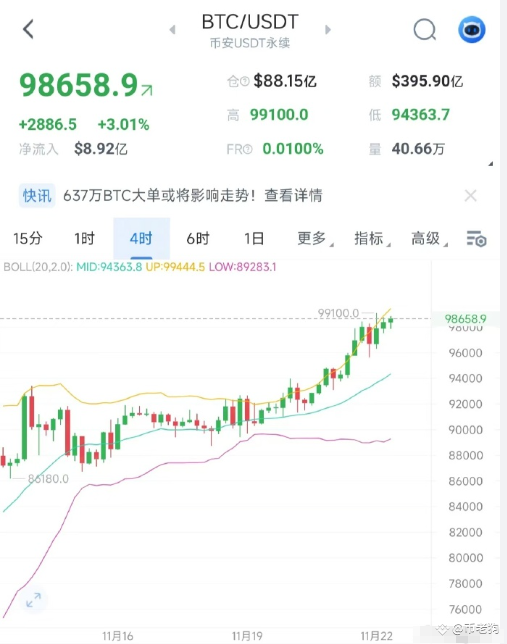Expand stats panel via corner triangle
This screenshot has width=507, height=644.
[490, 164]
